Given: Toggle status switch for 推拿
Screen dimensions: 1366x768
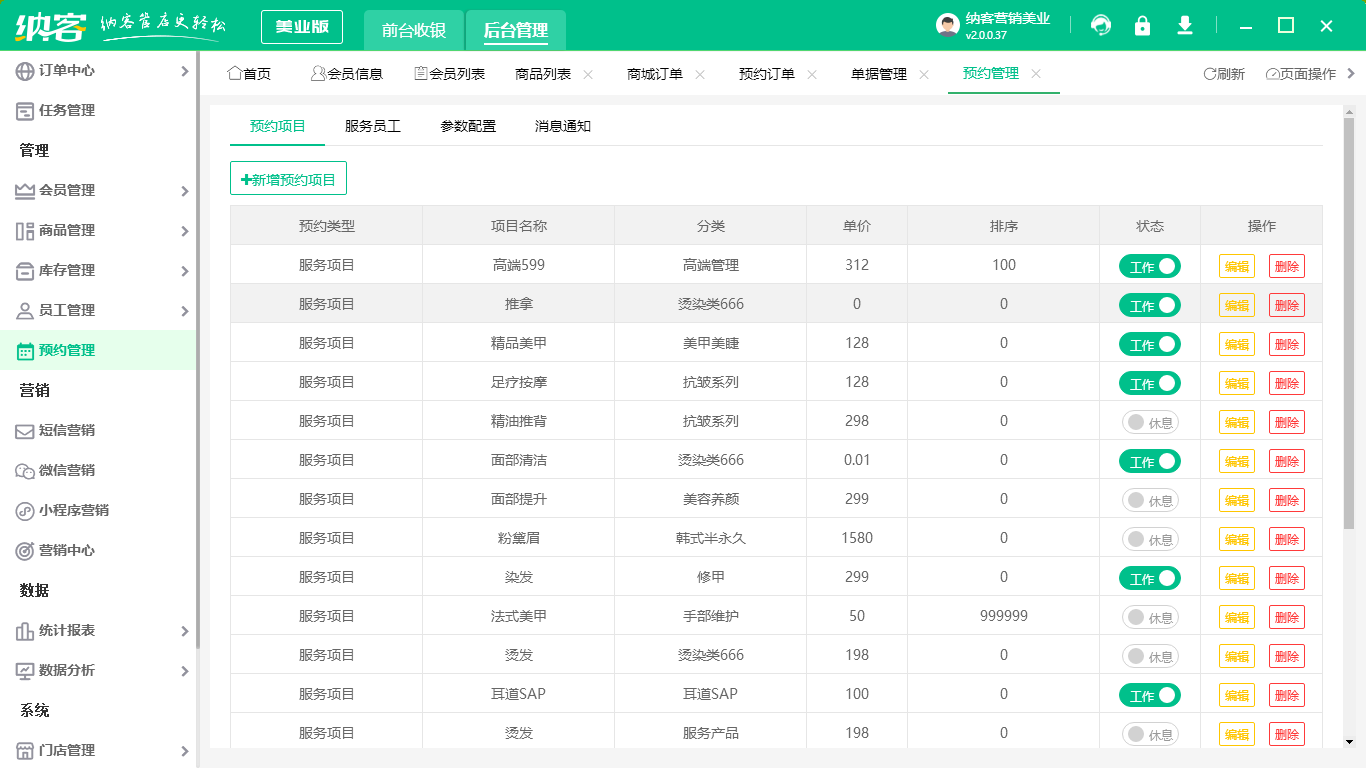Looking at the screenshot, I should pyautogui.click(x=1150, y=305).
